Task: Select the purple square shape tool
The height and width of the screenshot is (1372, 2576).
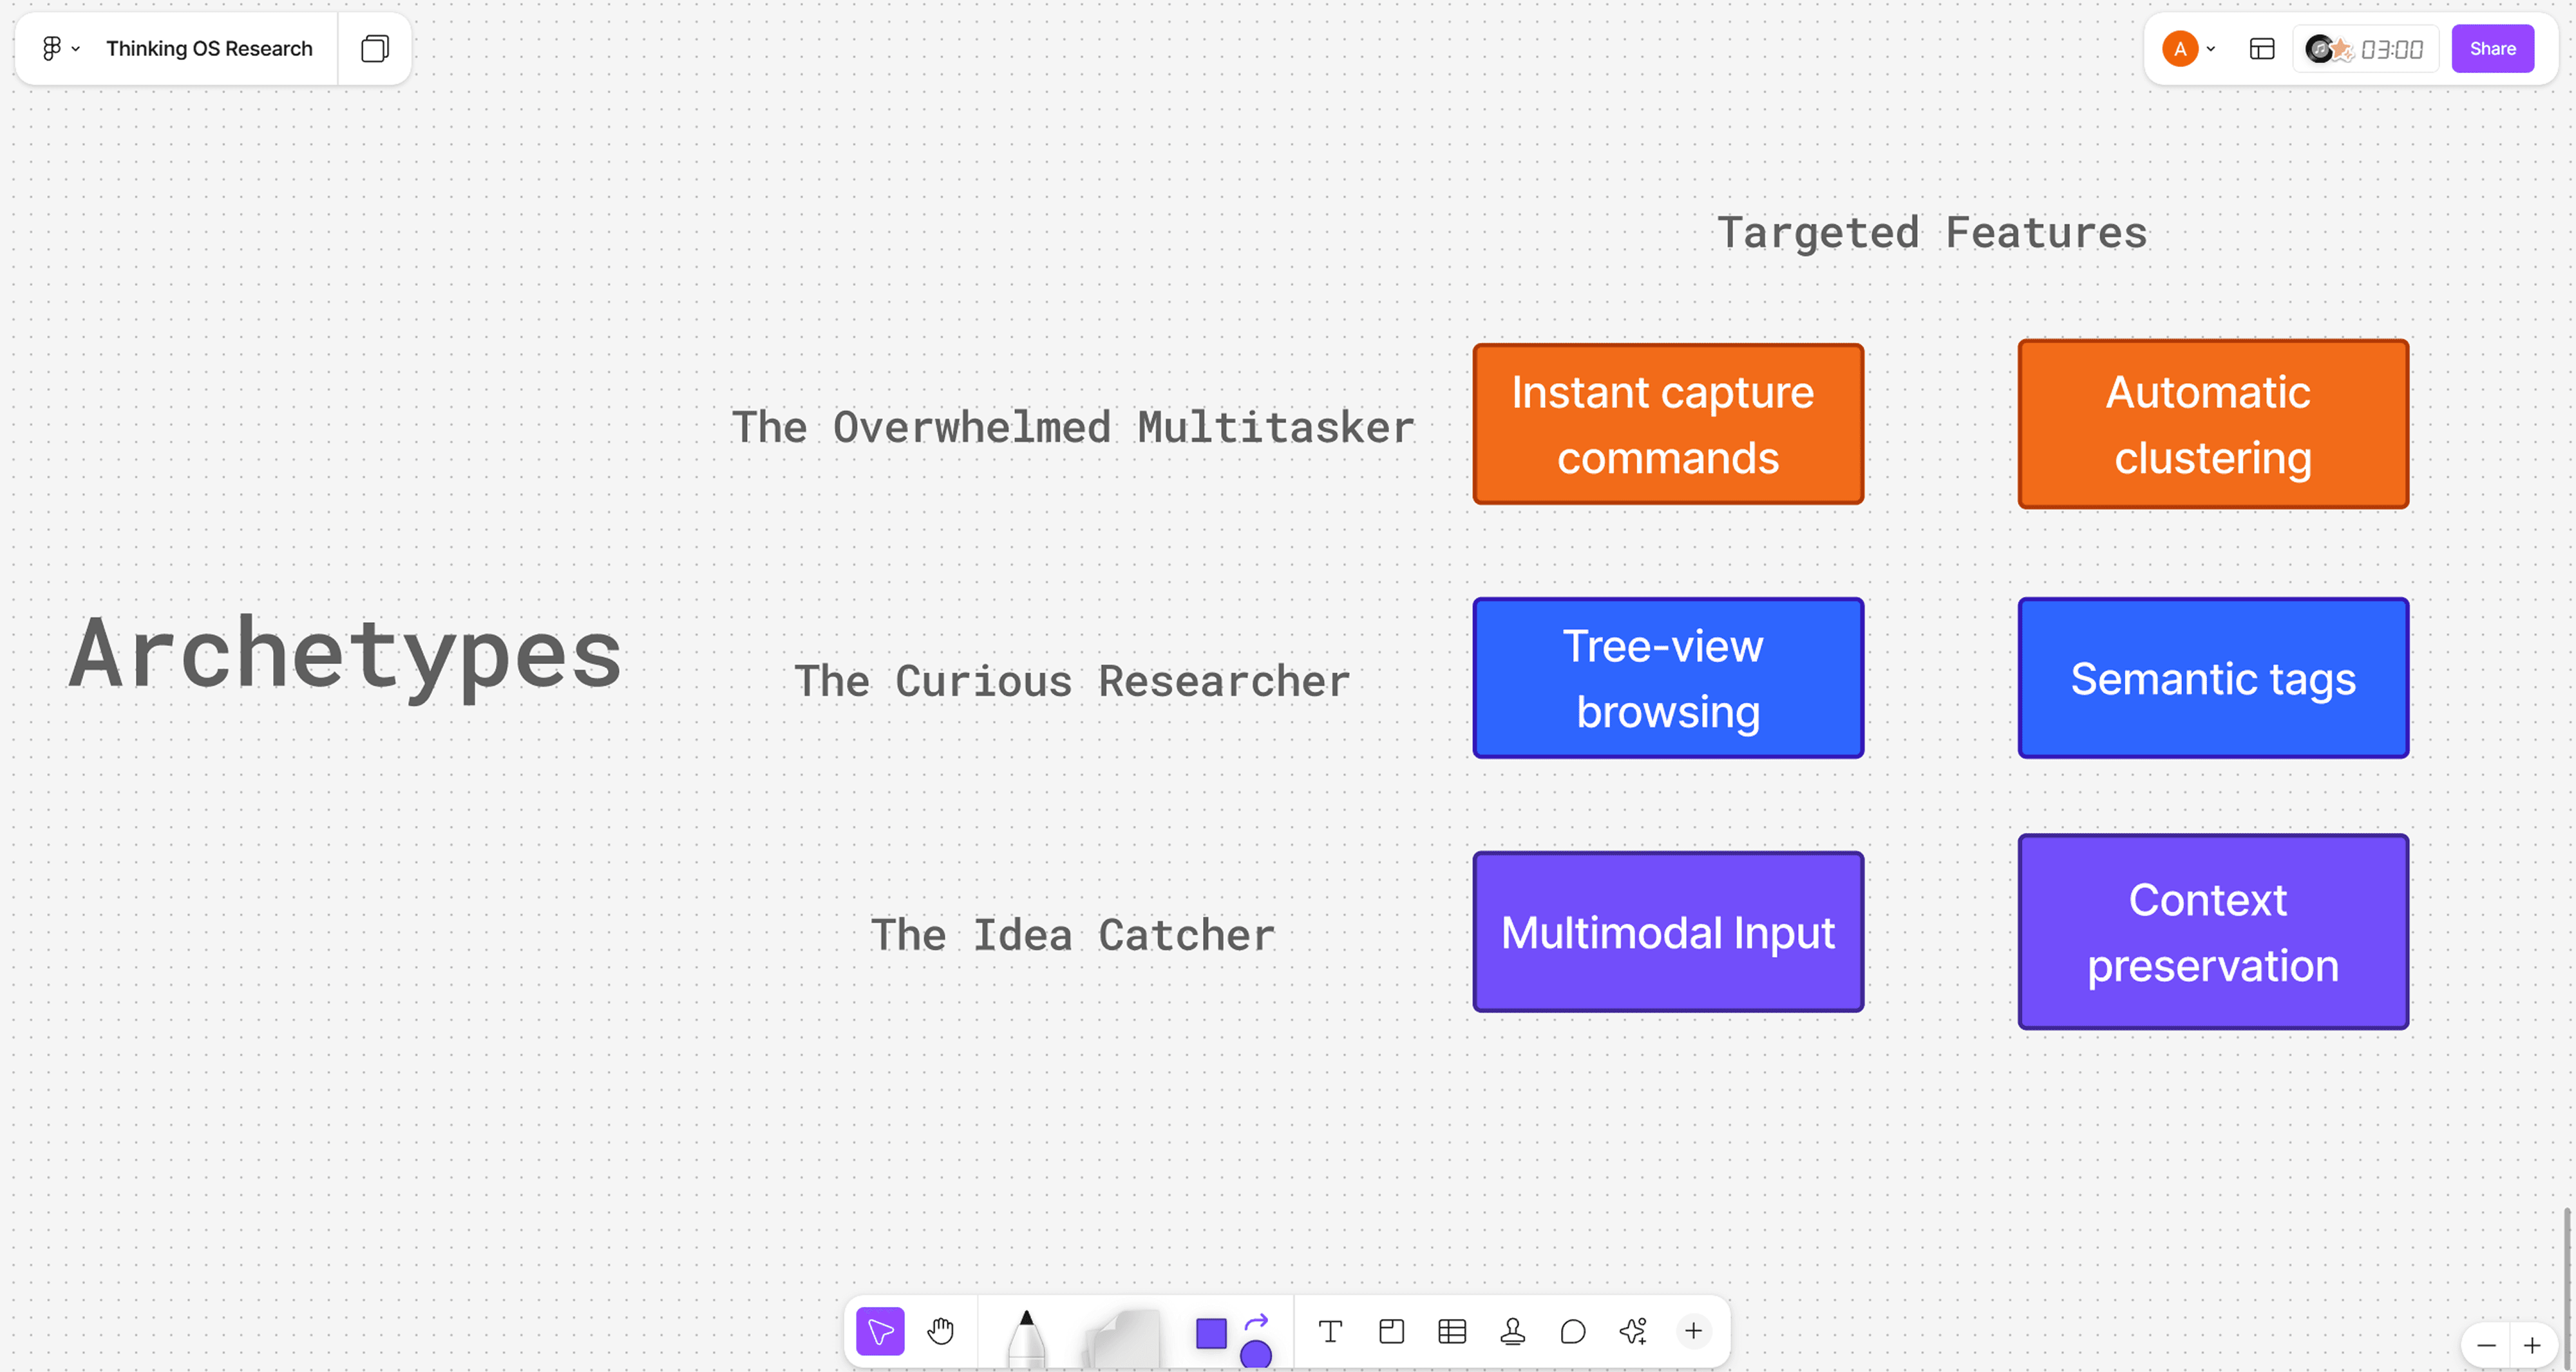Action: tap(1211, 1333)
